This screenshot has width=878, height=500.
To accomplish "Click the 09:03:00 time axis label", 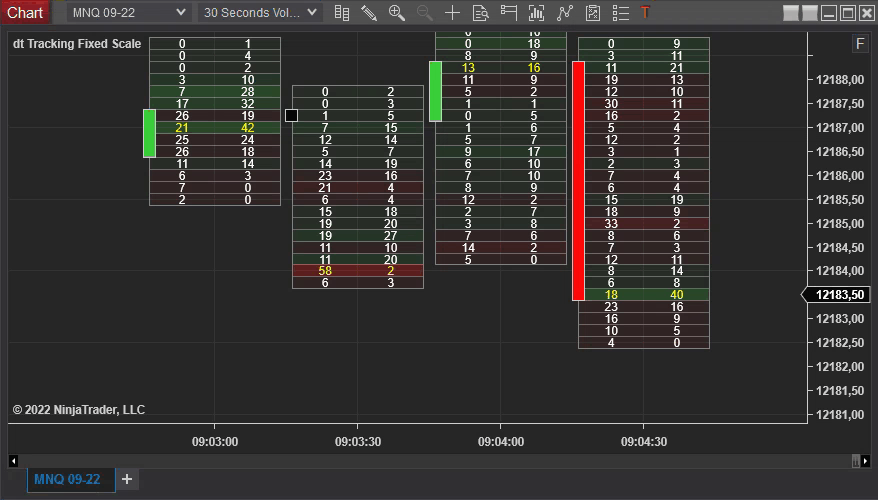I will pyautogui.click(x=214, y=442).
